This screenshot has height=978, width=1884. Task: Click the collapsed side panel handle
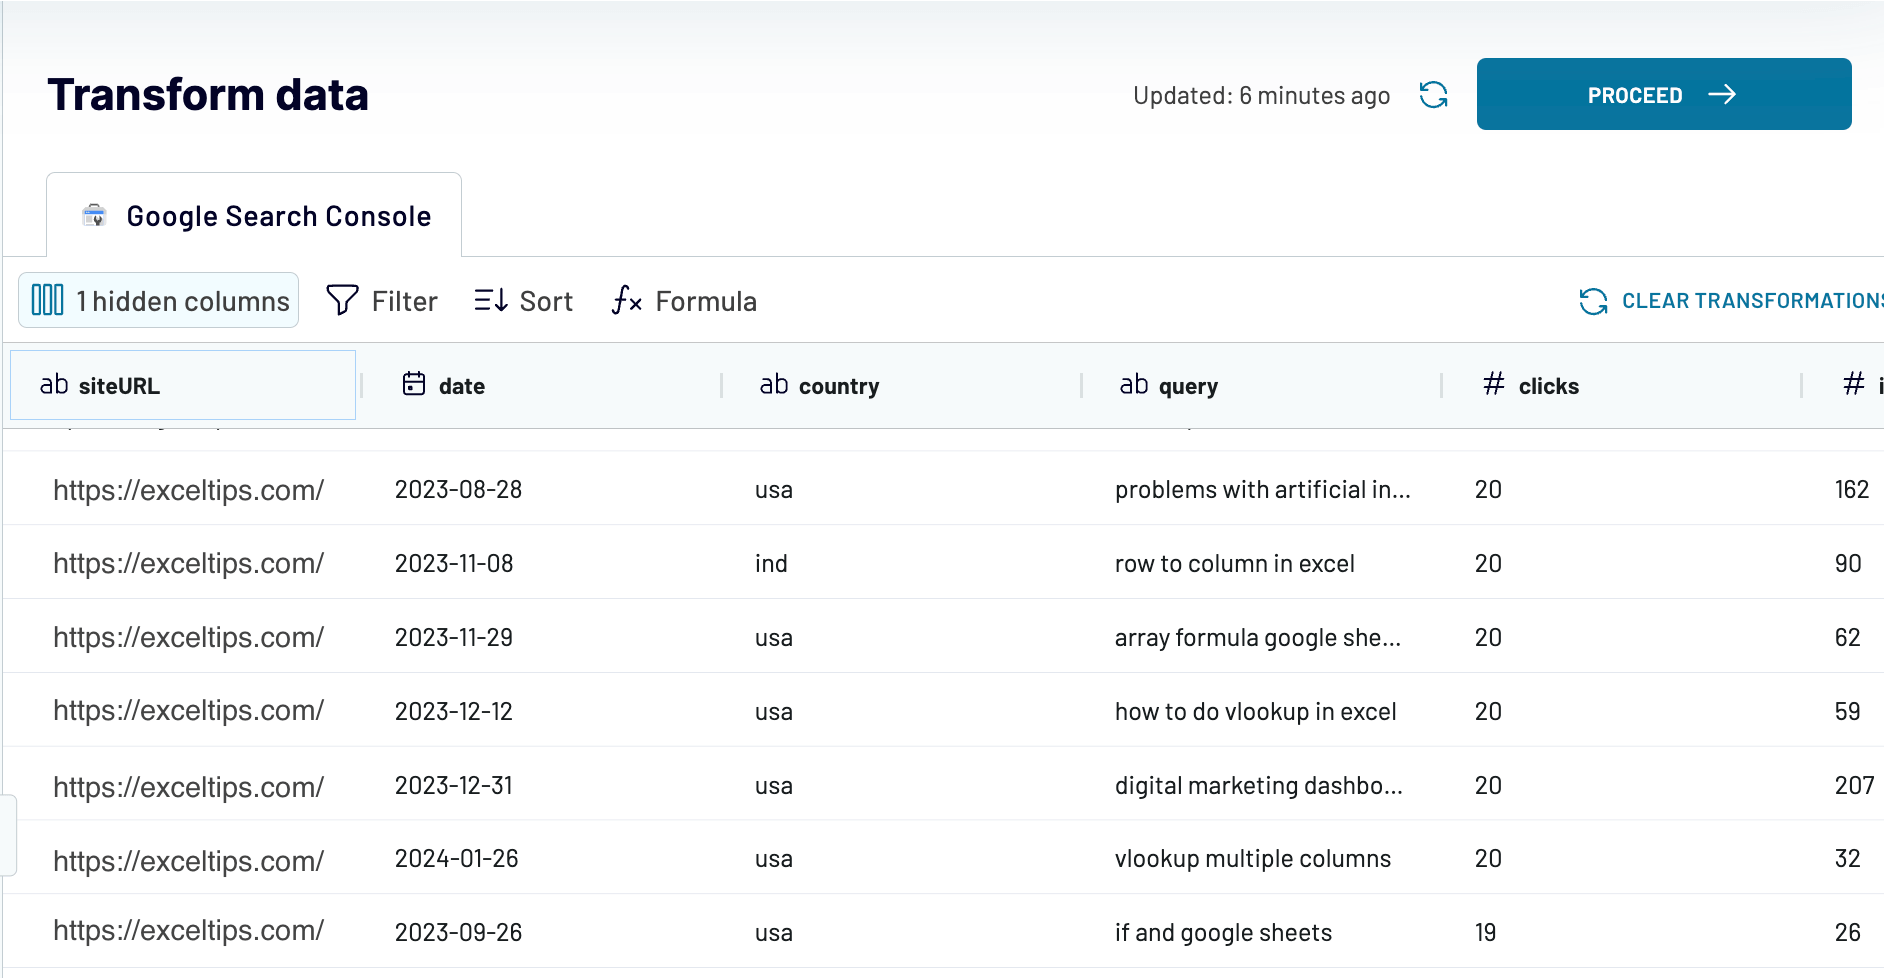[8, 835]
